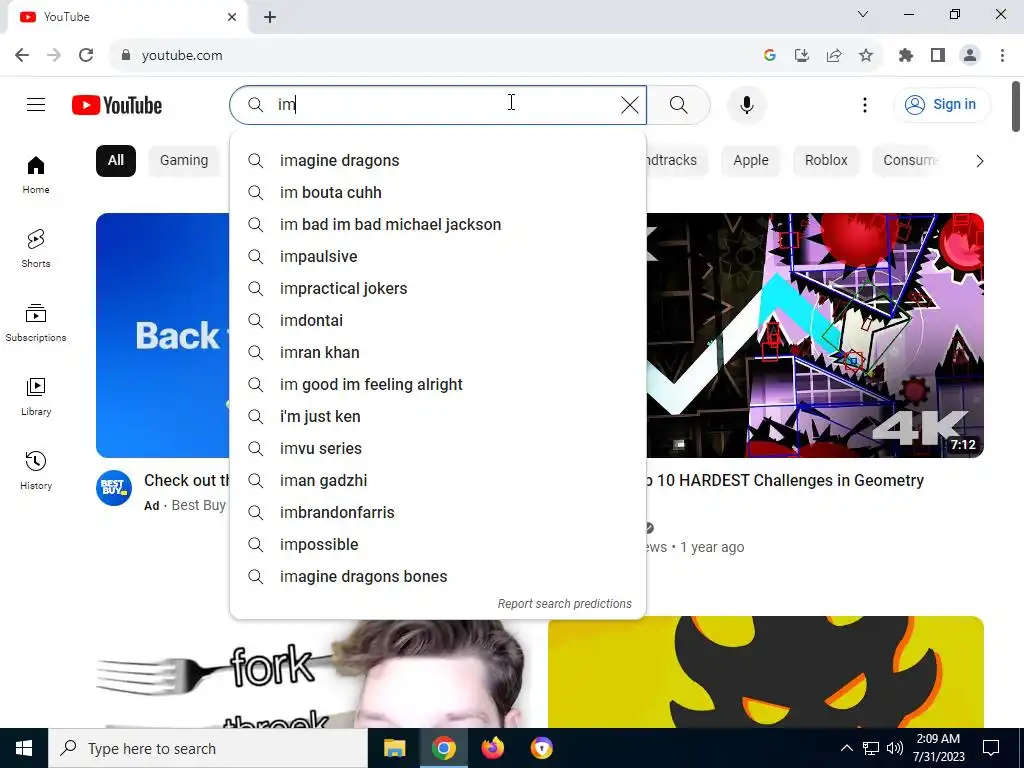Open Geometry challenges video thumbnail
The height and width of the screenshot is (768, 1024).
tap(815, 335)
